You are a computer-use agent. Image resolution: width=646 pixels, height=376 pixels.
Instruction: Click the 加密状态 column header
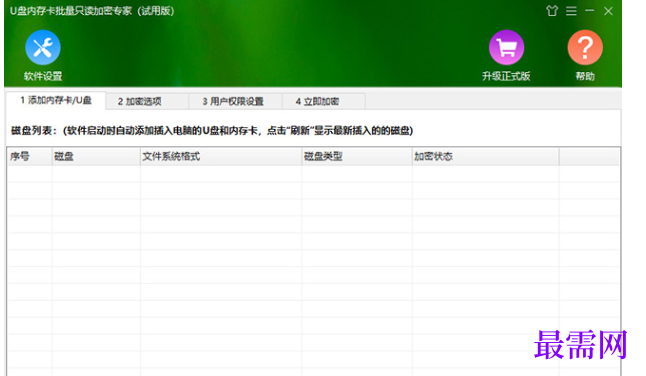click(x=485, y=156)
